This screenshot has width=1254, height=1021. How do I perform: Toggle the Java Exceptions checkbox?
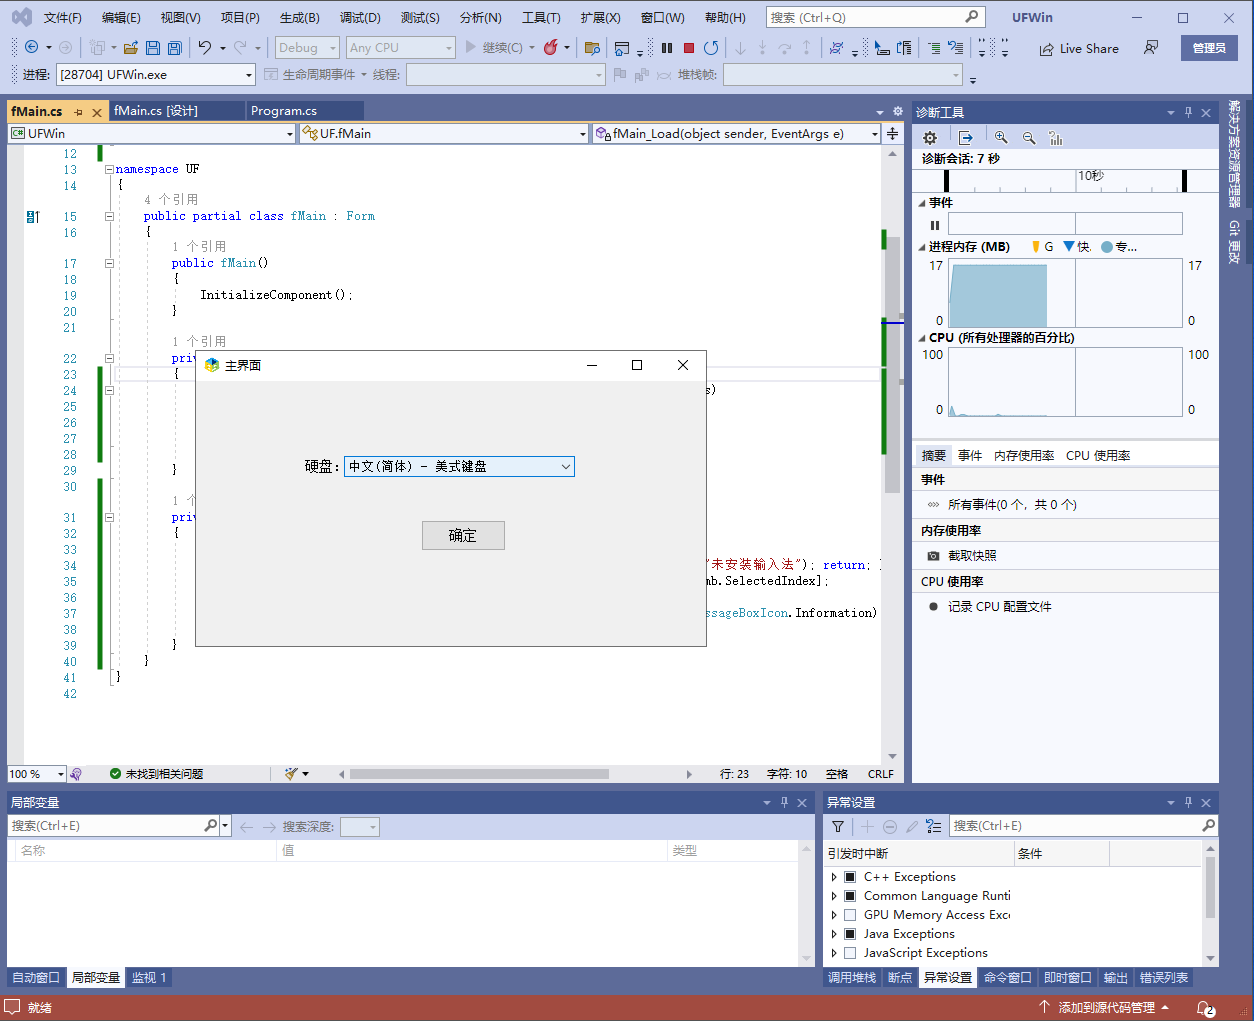click(850, 934)
